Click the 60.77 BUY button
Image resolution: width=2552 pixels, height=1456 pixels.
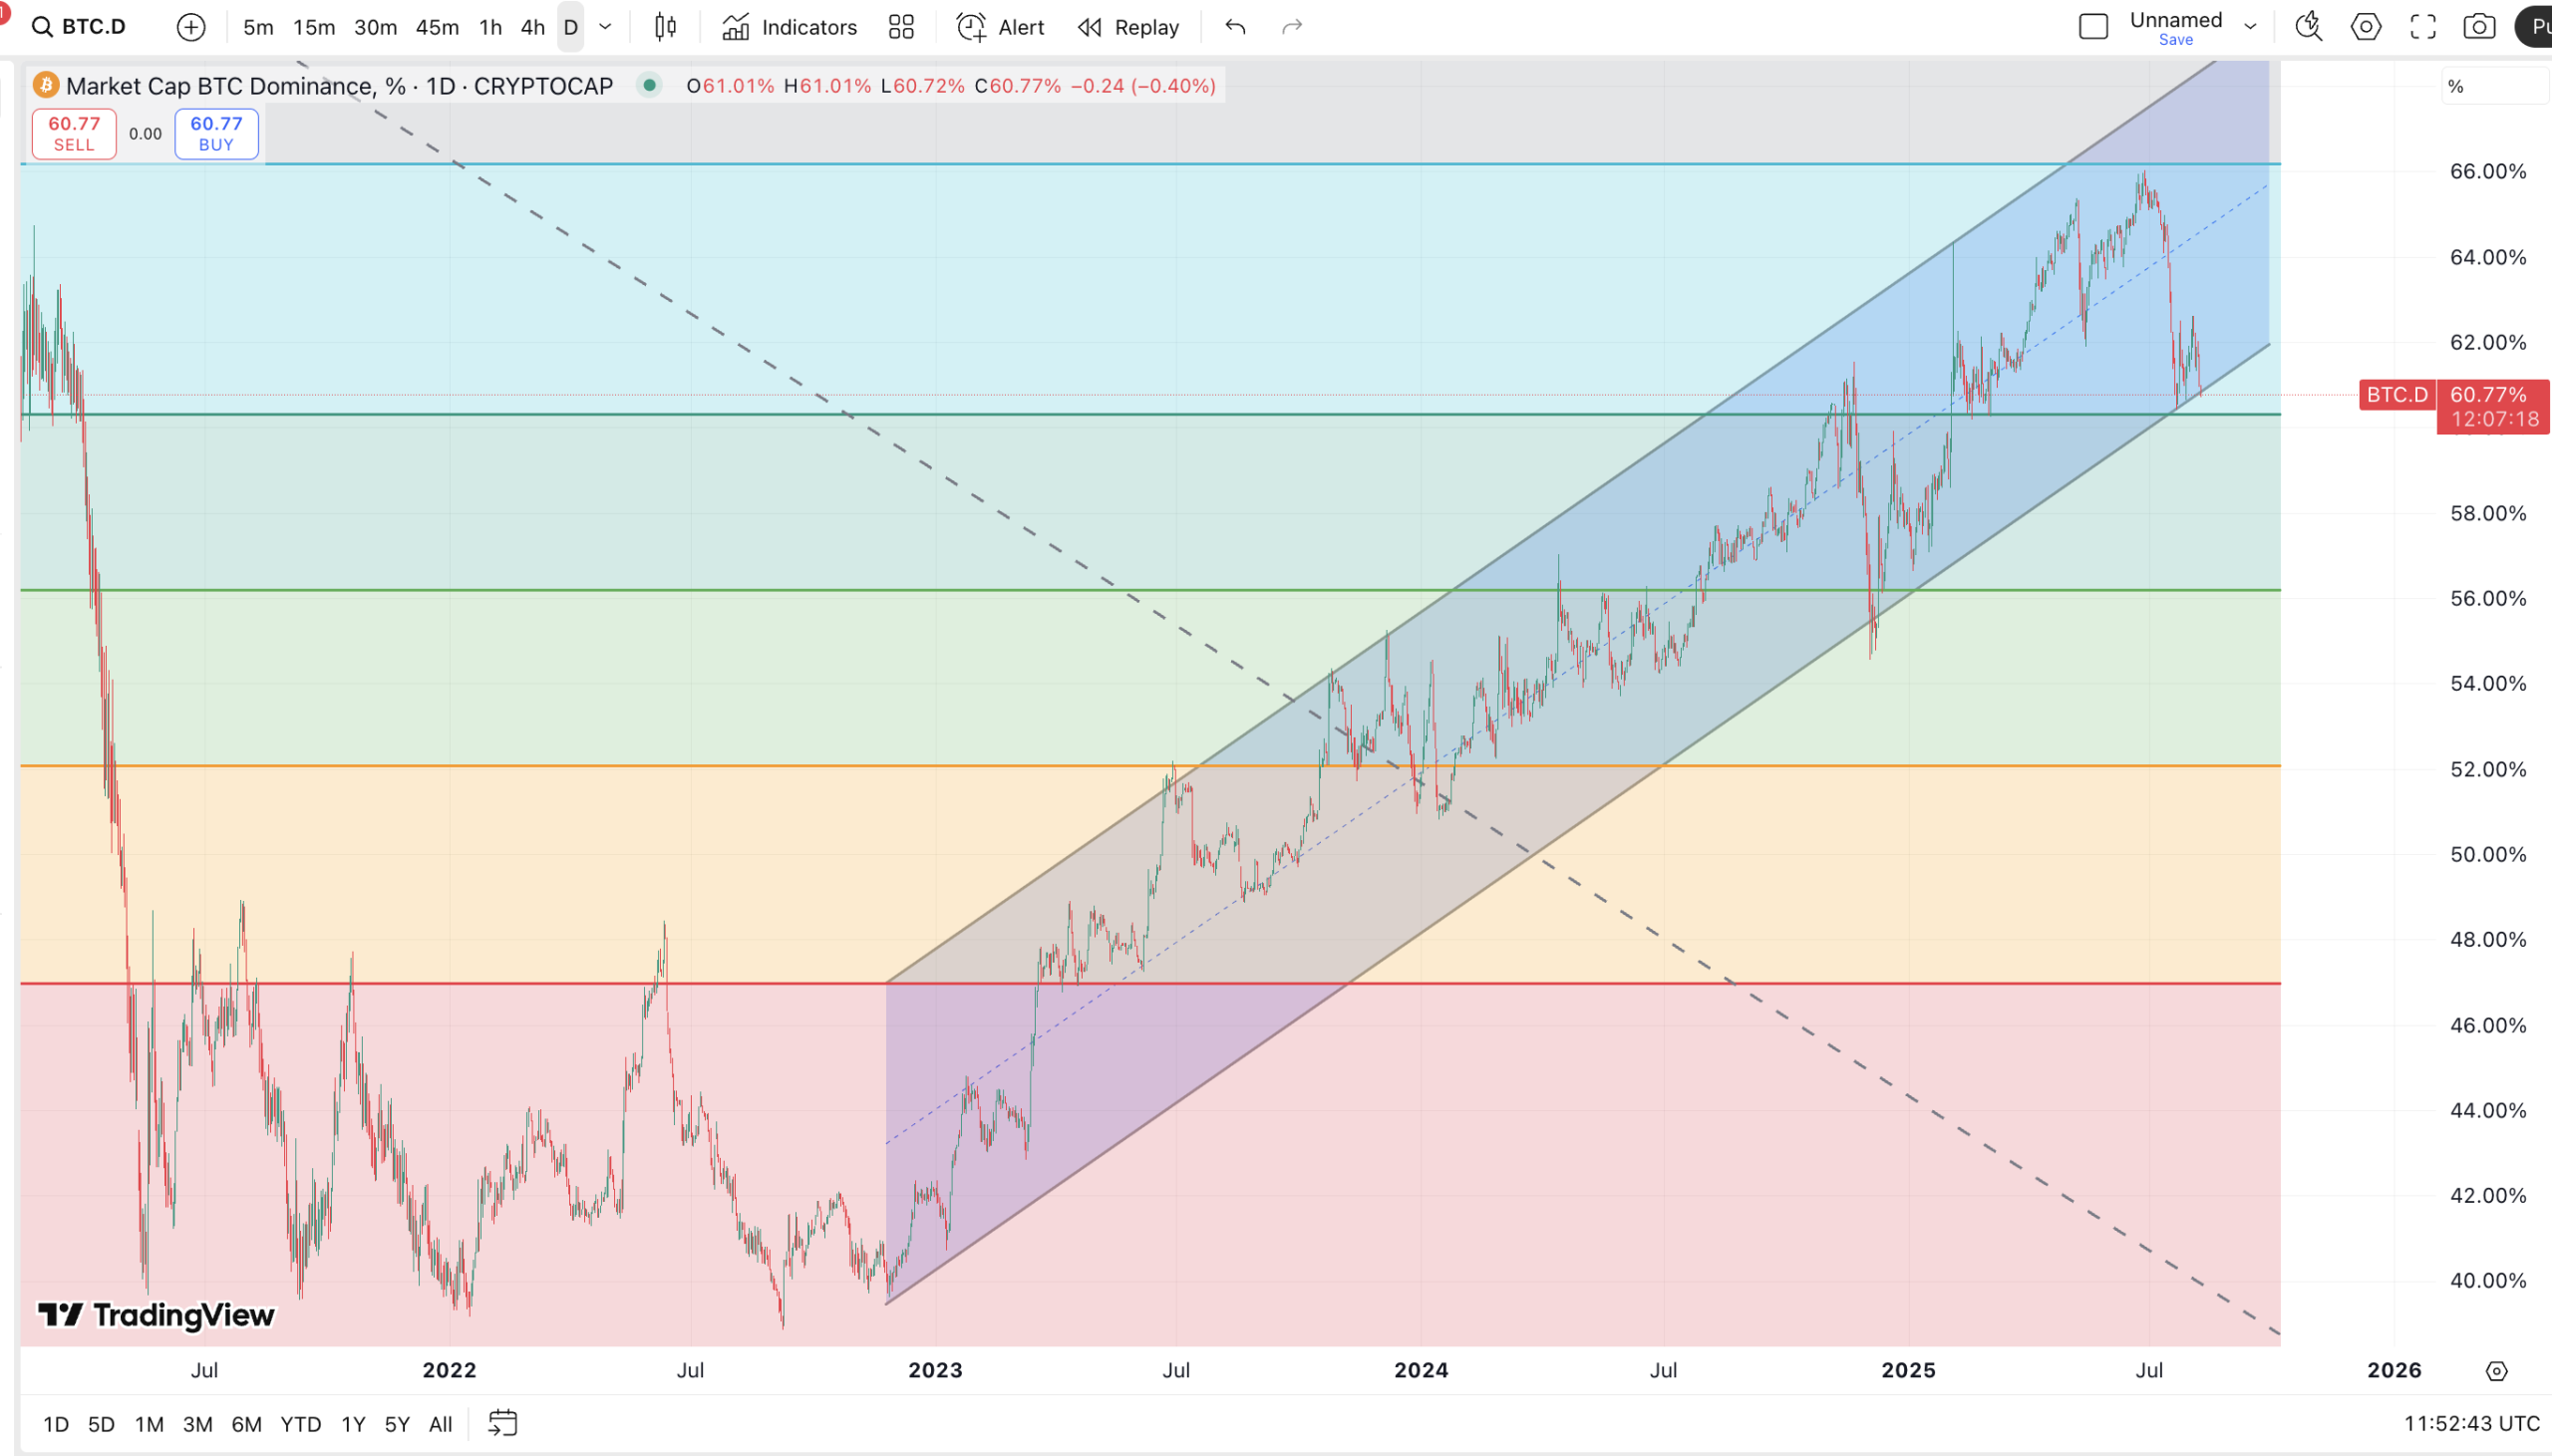point(216,133)
